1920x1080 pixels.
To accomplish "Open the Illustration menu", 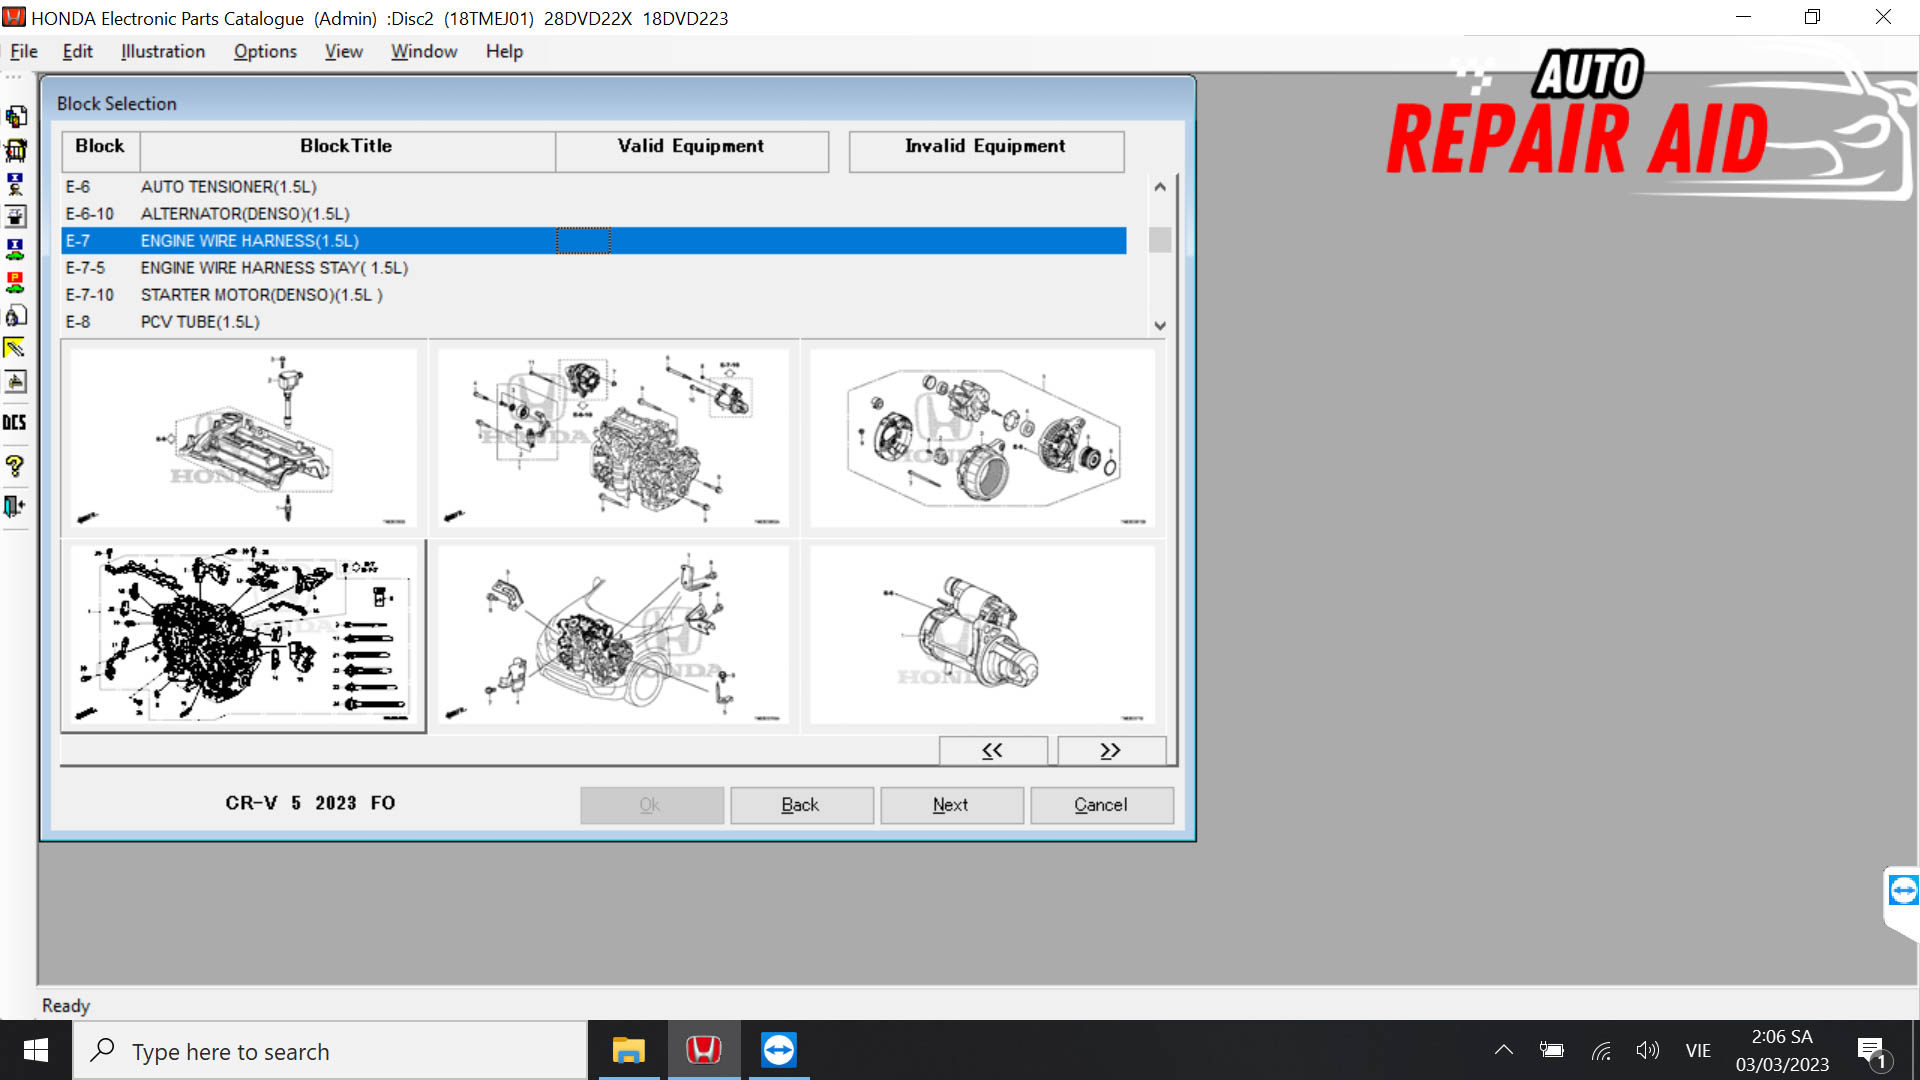I will click(162, 52).
